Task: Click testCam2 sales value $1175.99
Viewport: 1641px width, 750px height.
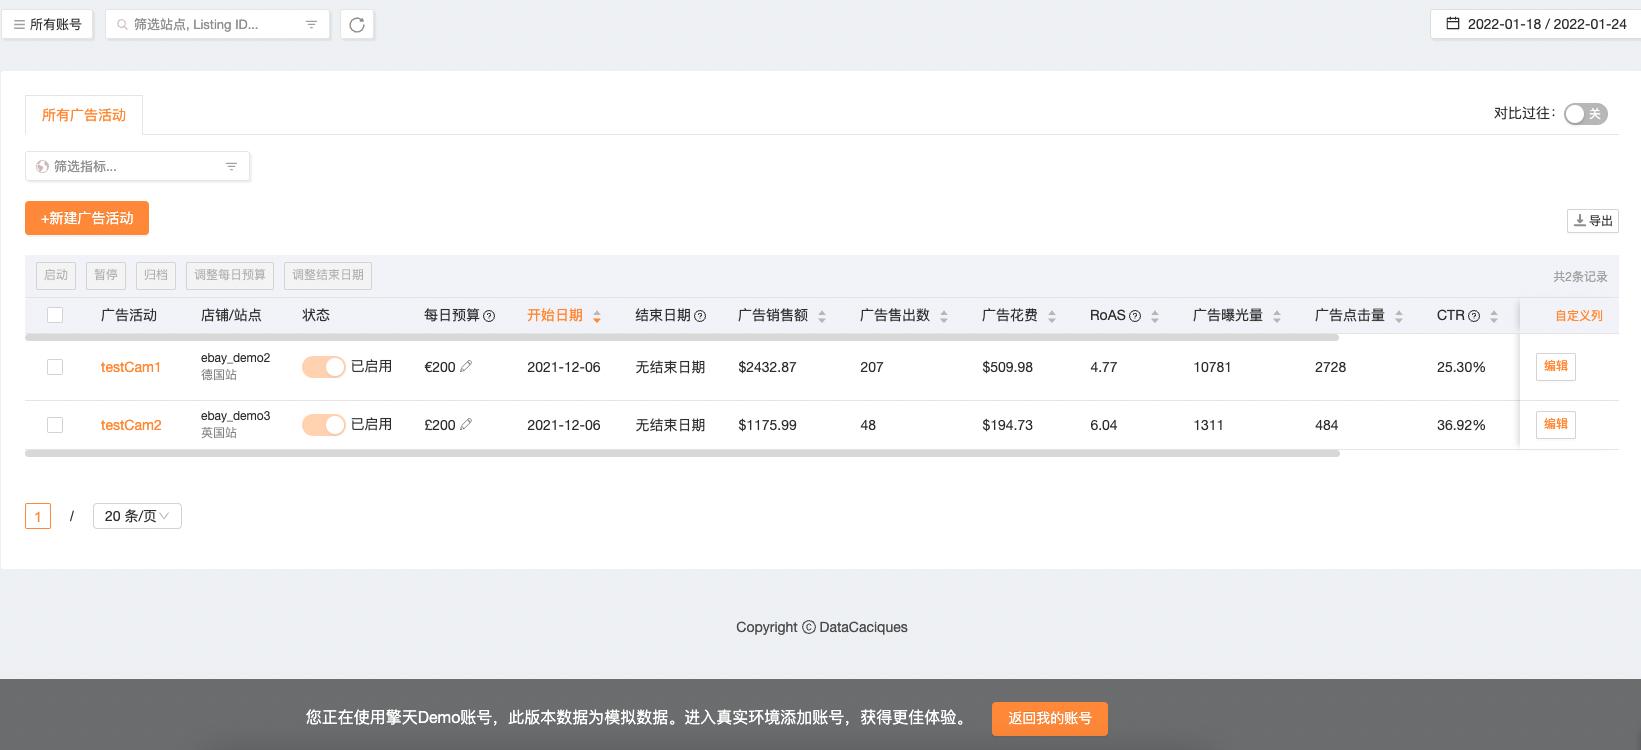Action: (767, 425)
